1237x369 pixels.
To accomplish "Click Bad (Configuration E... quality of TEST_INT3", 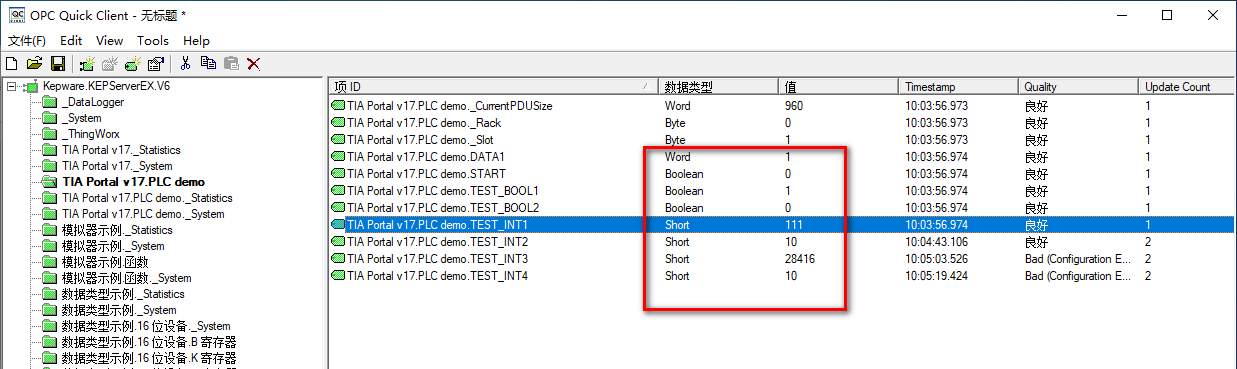I will pos(1077,259).
